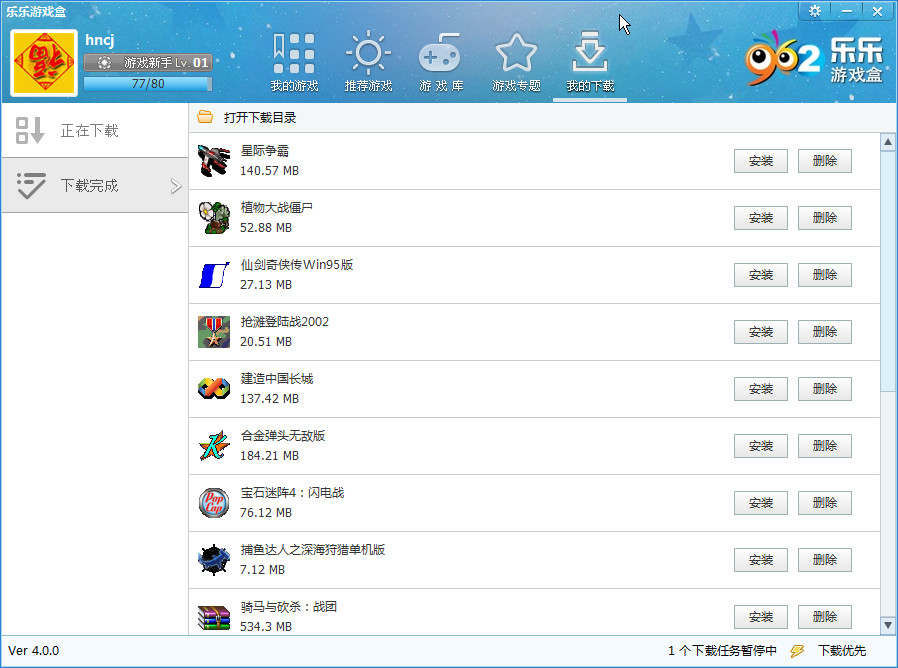Click the 星际争霸 title text
Viewport: 898px width, 668px height.
265,151
